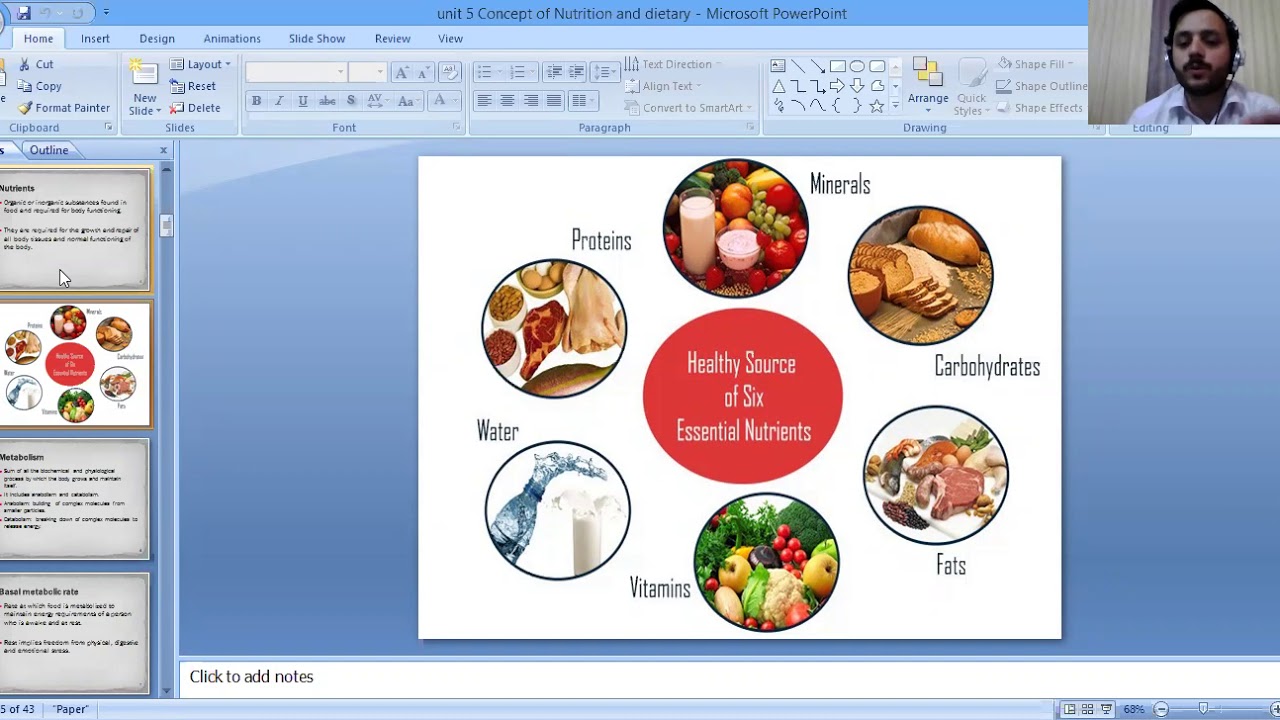1280x720 pixels.
Task: Toggle Italic formatting
Action: pos(279,101)
